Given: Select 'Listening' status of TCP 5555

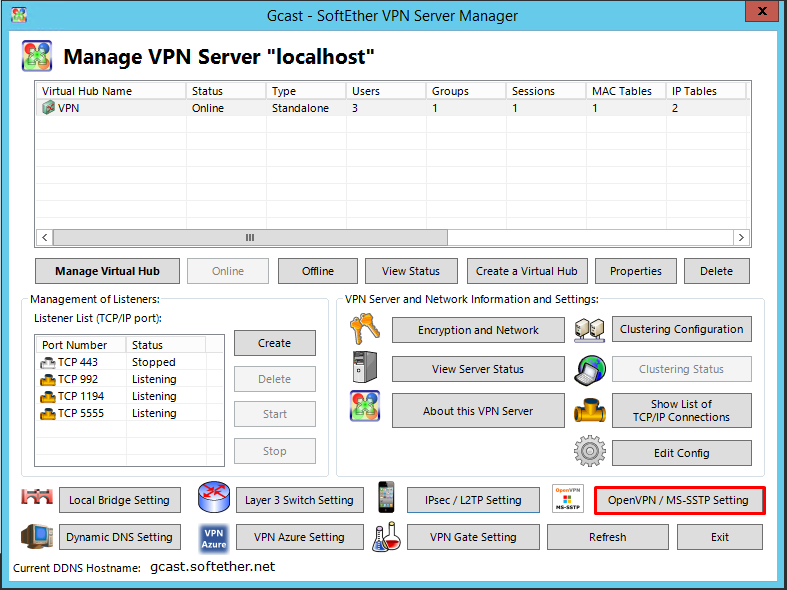Looking at the screenshot, I should [154, 413].
